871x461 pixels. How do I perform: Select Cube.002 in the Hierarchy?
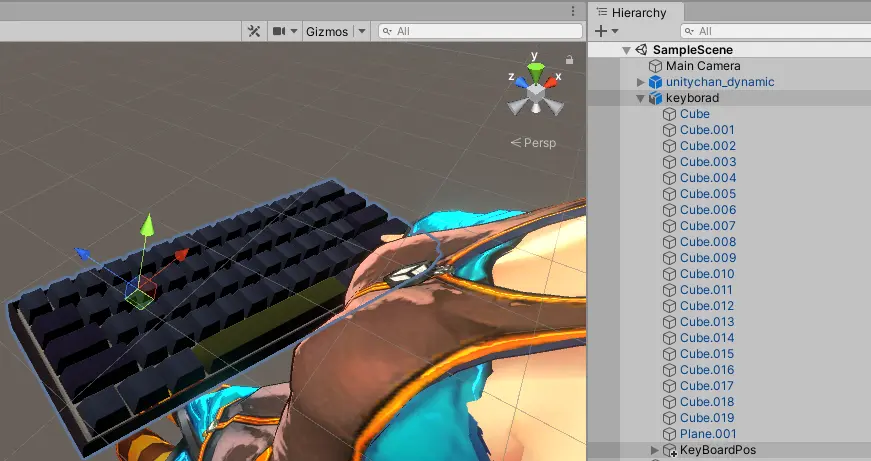click(x=708, y=146)
